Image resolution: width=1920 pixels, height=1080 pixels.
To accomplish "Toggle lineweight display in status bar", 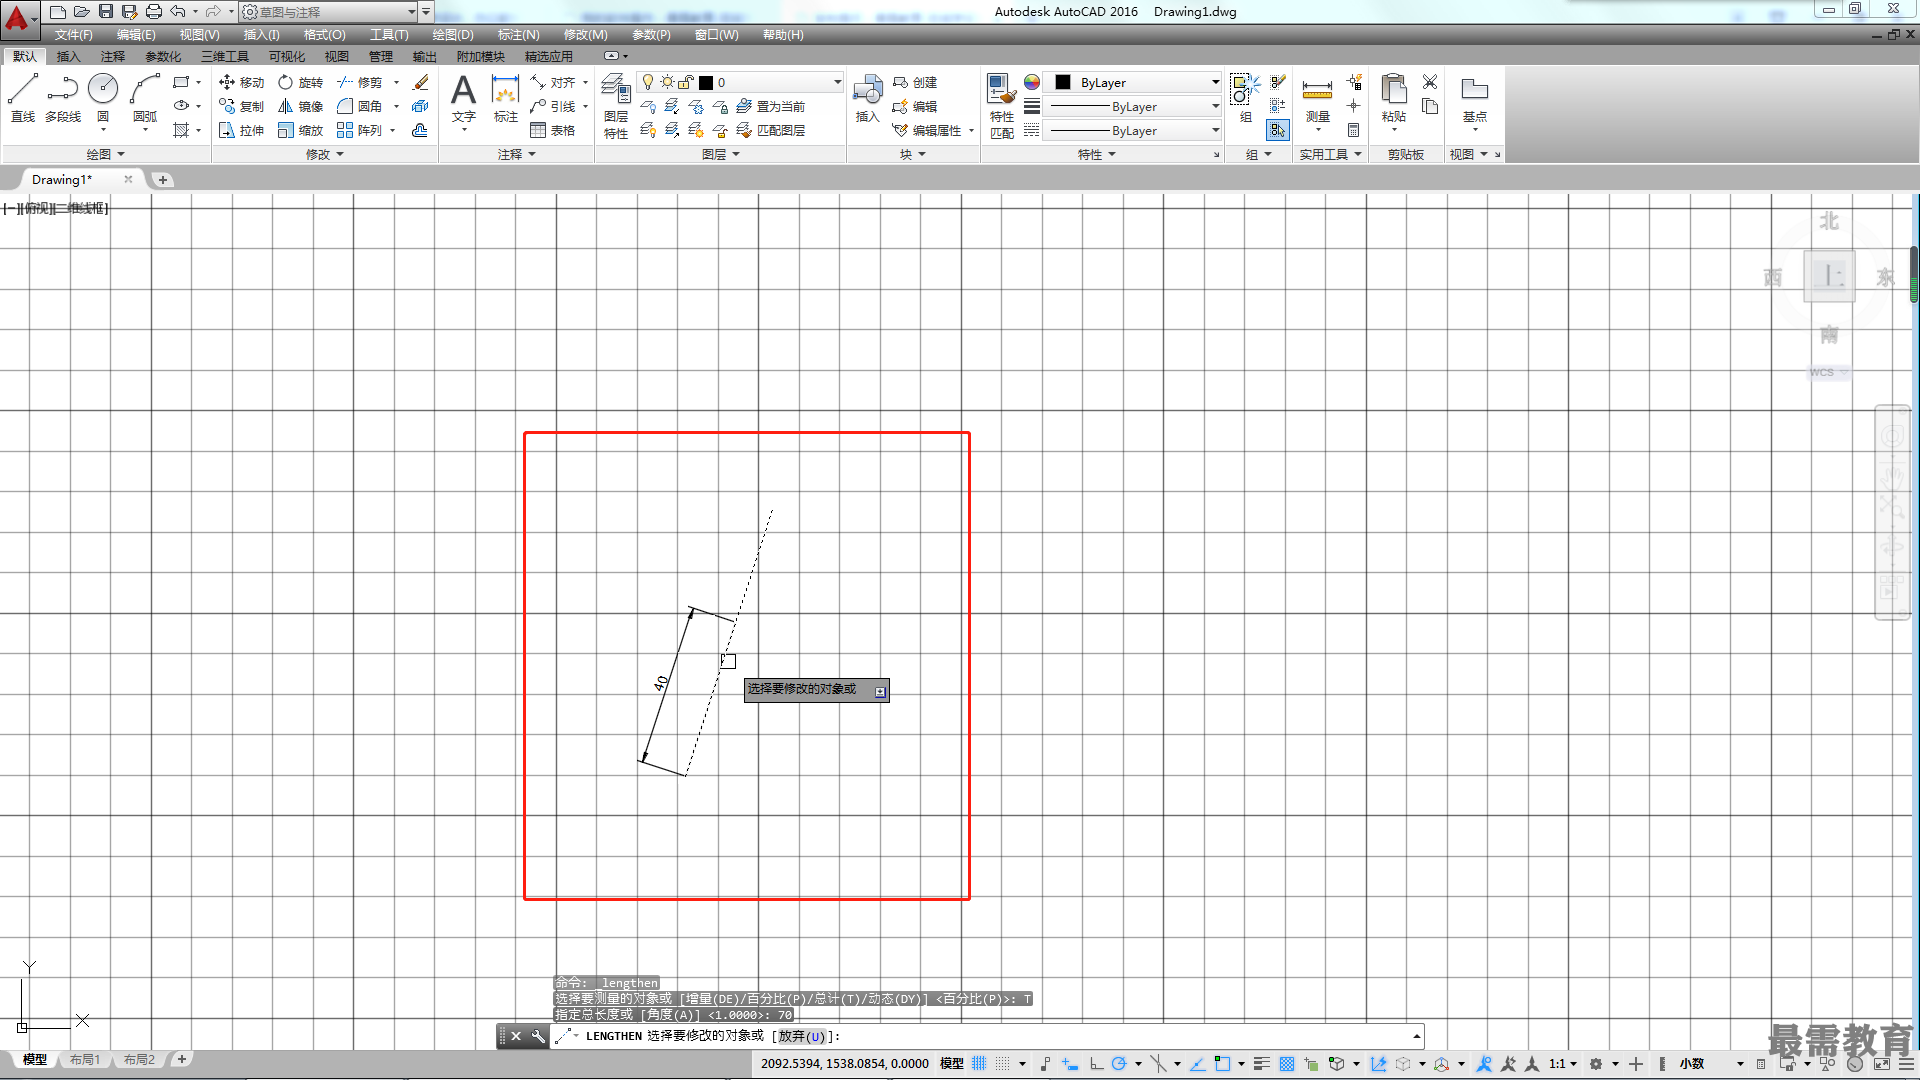I will [1262, 1063].
